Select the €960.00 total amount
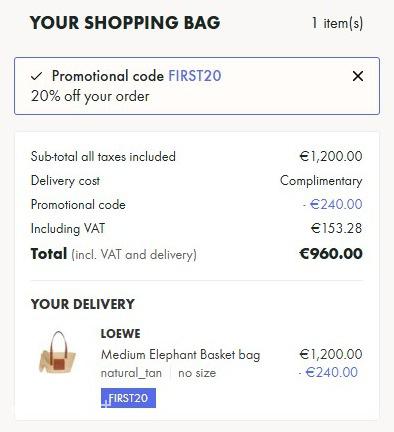 (331, 254)
